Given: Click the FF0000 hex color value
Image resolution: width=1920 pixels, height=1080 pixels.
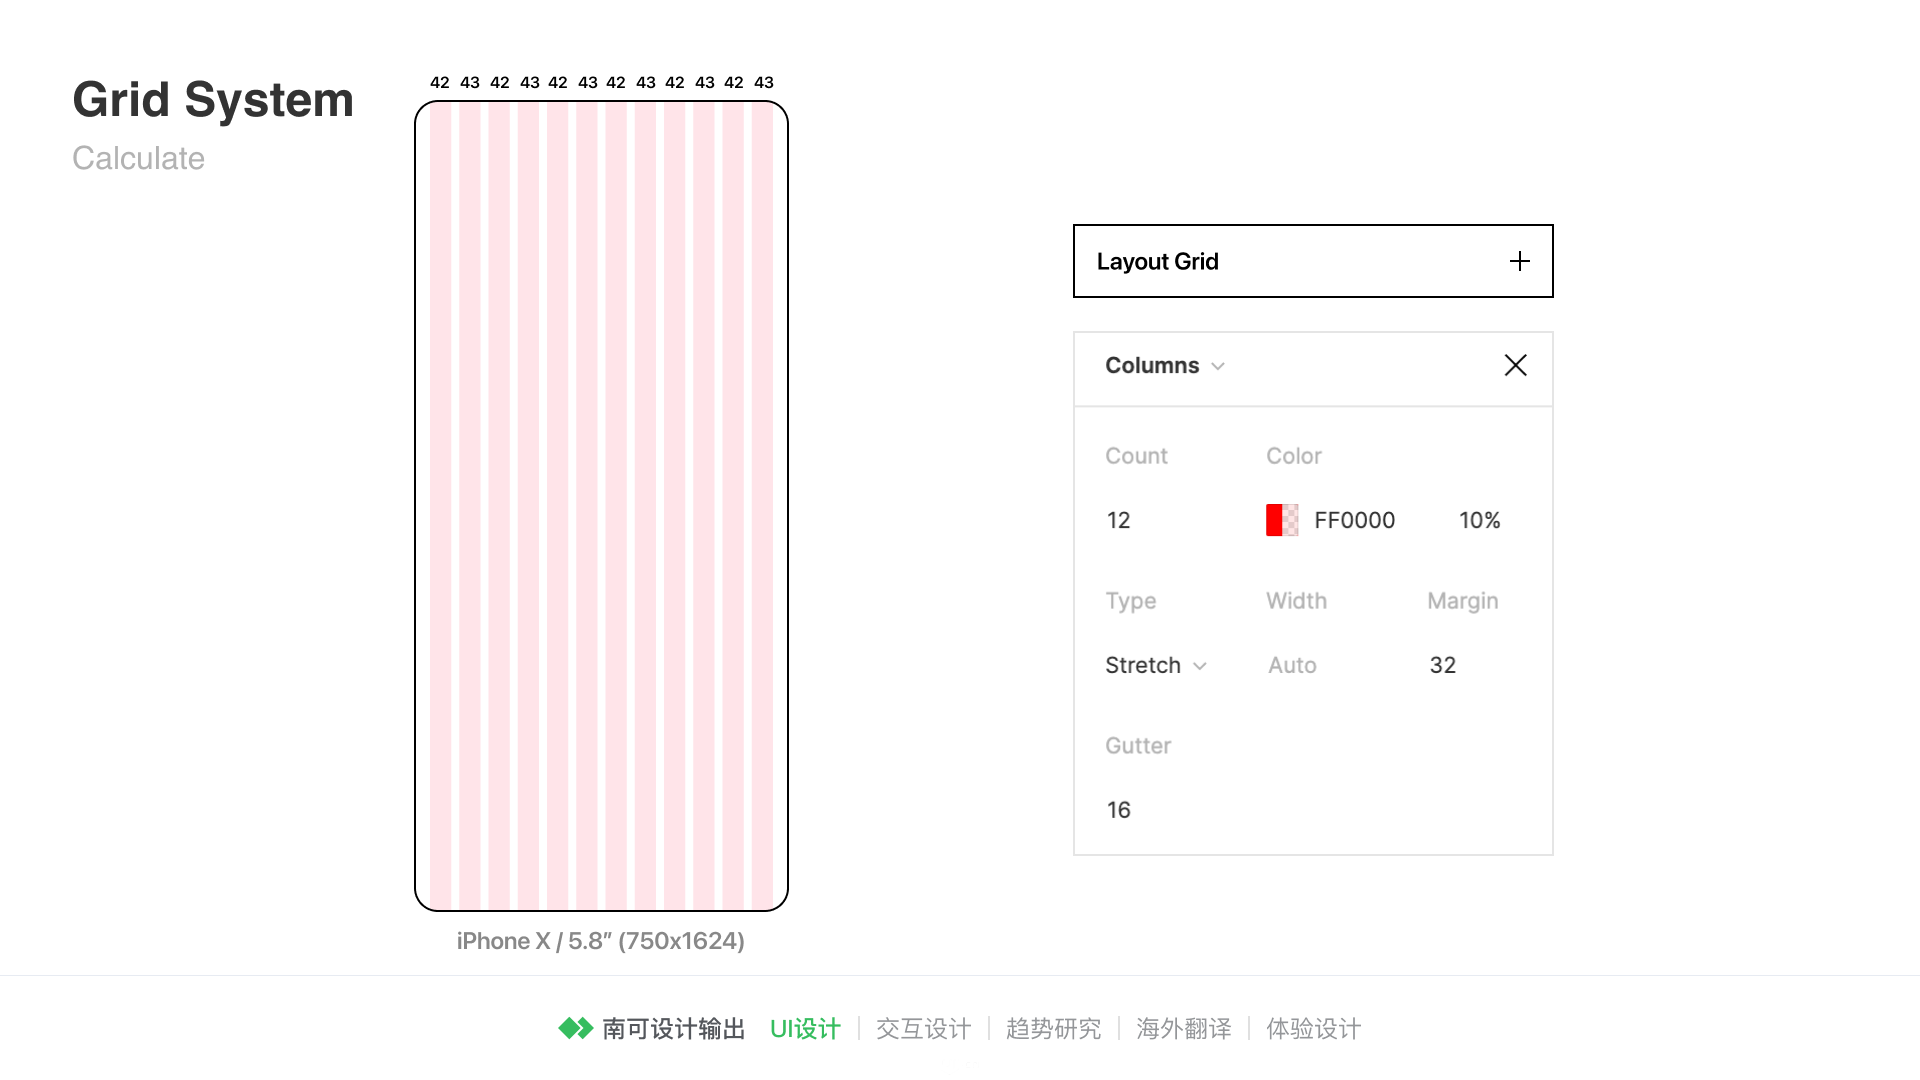Looking at the screenshot, I should pyautogui.click(x=1354, y=520).
